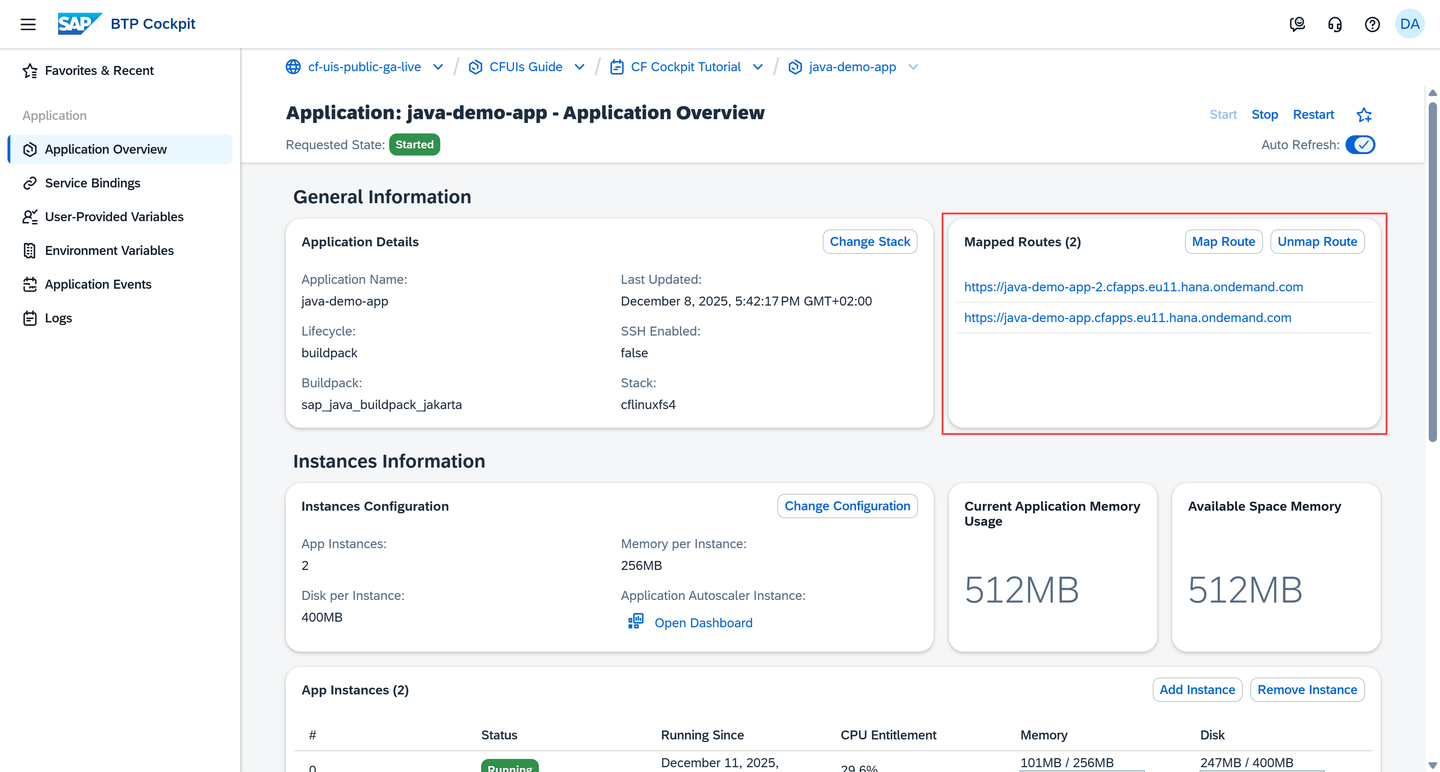Viewport: 1440px width, 772px height.
Task: Expand the CFUIs Guide breadcrumb dropdown
Action: click(x=579, y=67)
